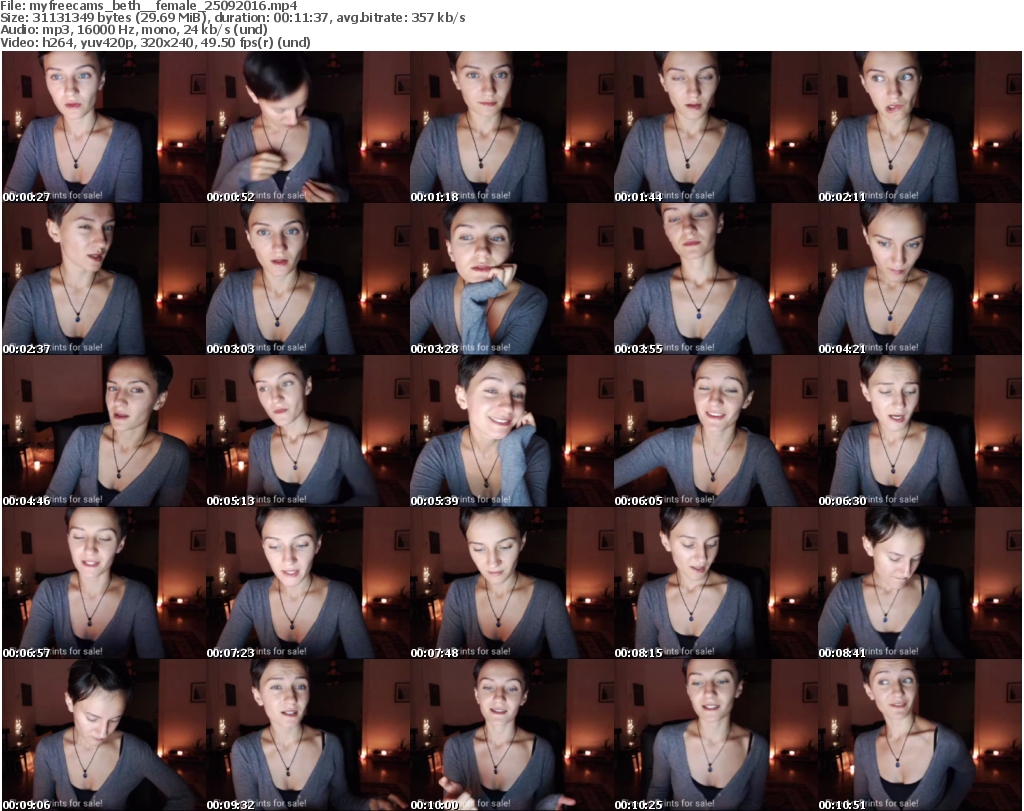Select the thumbnail at 00:06:05
The height and width of the screenshot is (811, 1024).
click(x=716, y=431)
